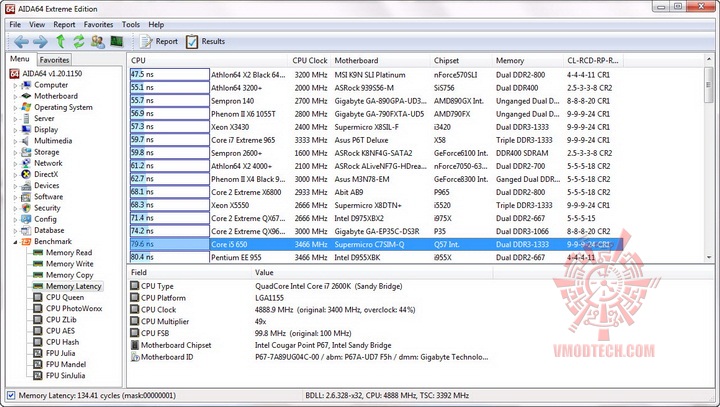Open the Help menu
720x407 pixels.
point(156,25)
